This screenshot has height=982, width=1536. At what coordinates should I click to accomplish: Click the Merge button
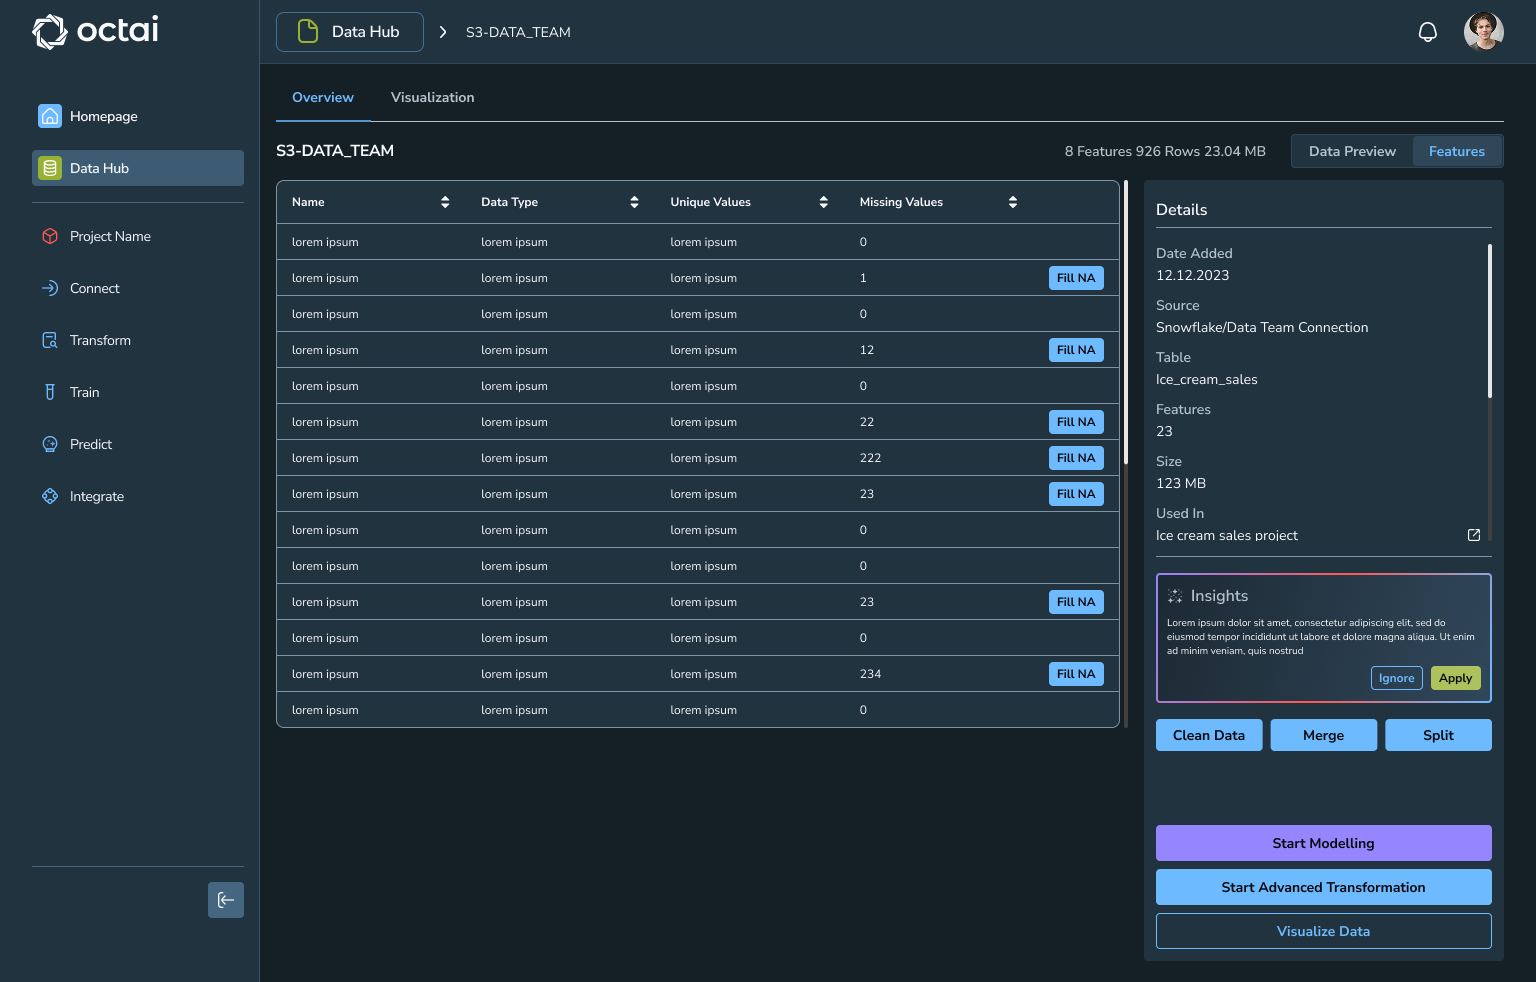pos(1324,735)
